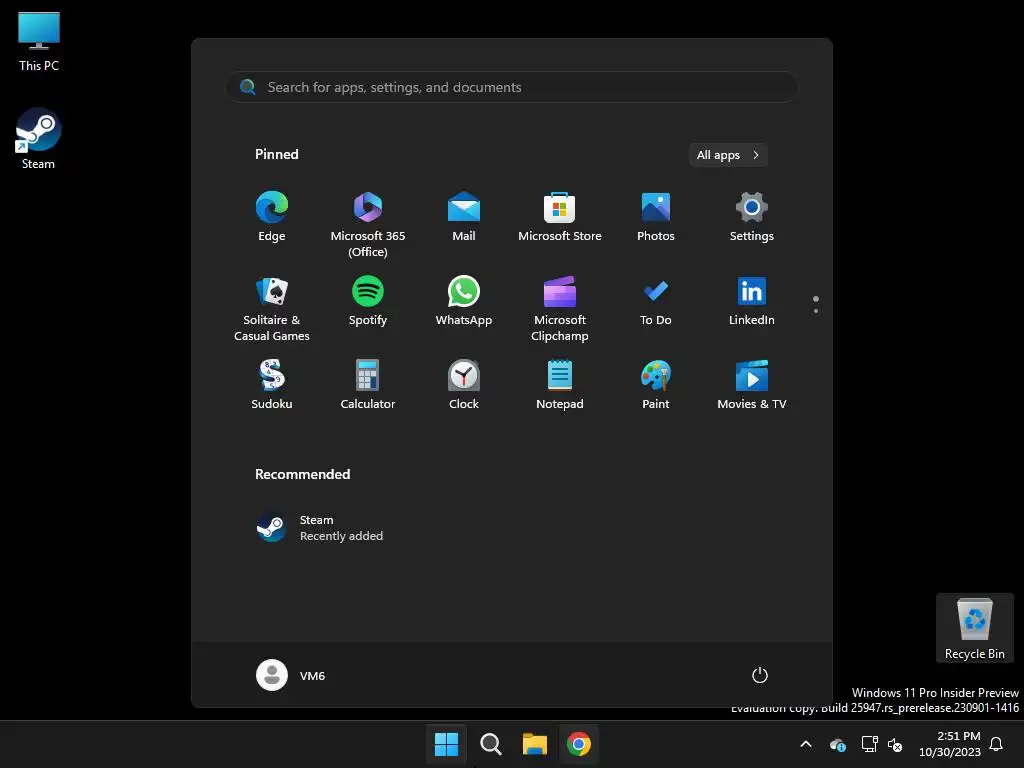The image size is (1024, 768).
Task: Open the Calculator app
Action: click(x=368, y=386)
